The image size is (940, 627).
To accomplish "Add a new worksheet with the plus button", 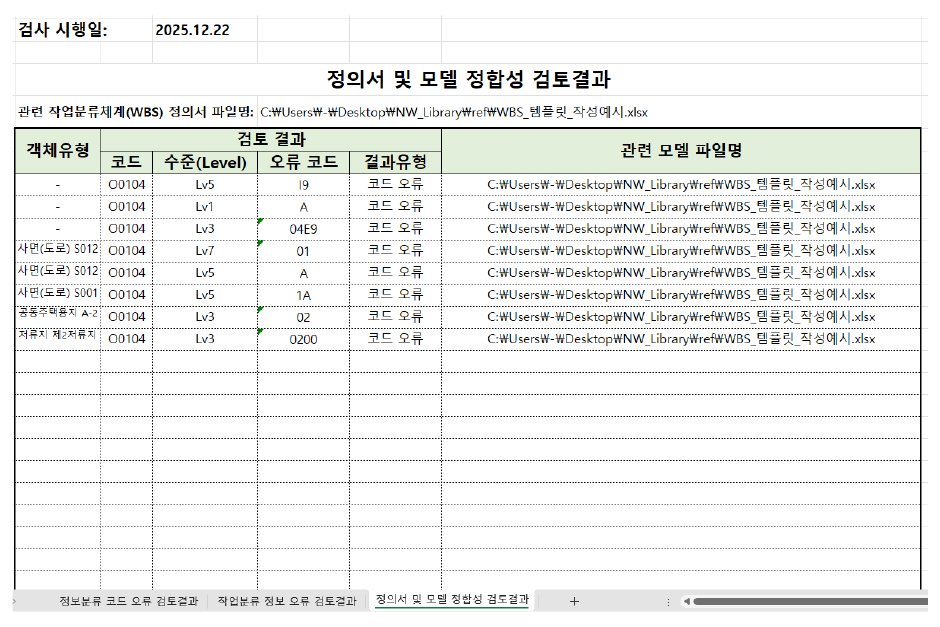I will (573, 602).
